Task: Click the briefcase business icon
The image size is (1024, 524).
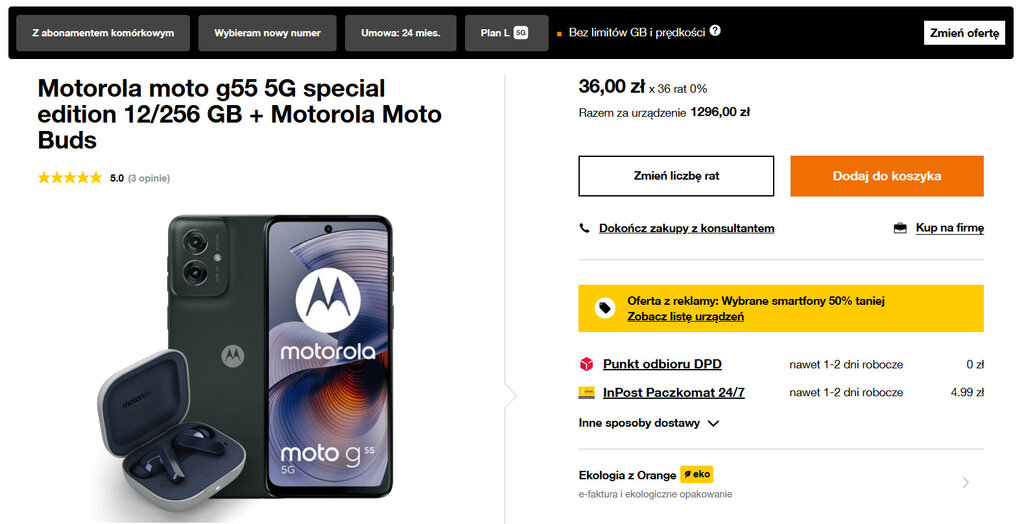Action: (x=900, y=228)
